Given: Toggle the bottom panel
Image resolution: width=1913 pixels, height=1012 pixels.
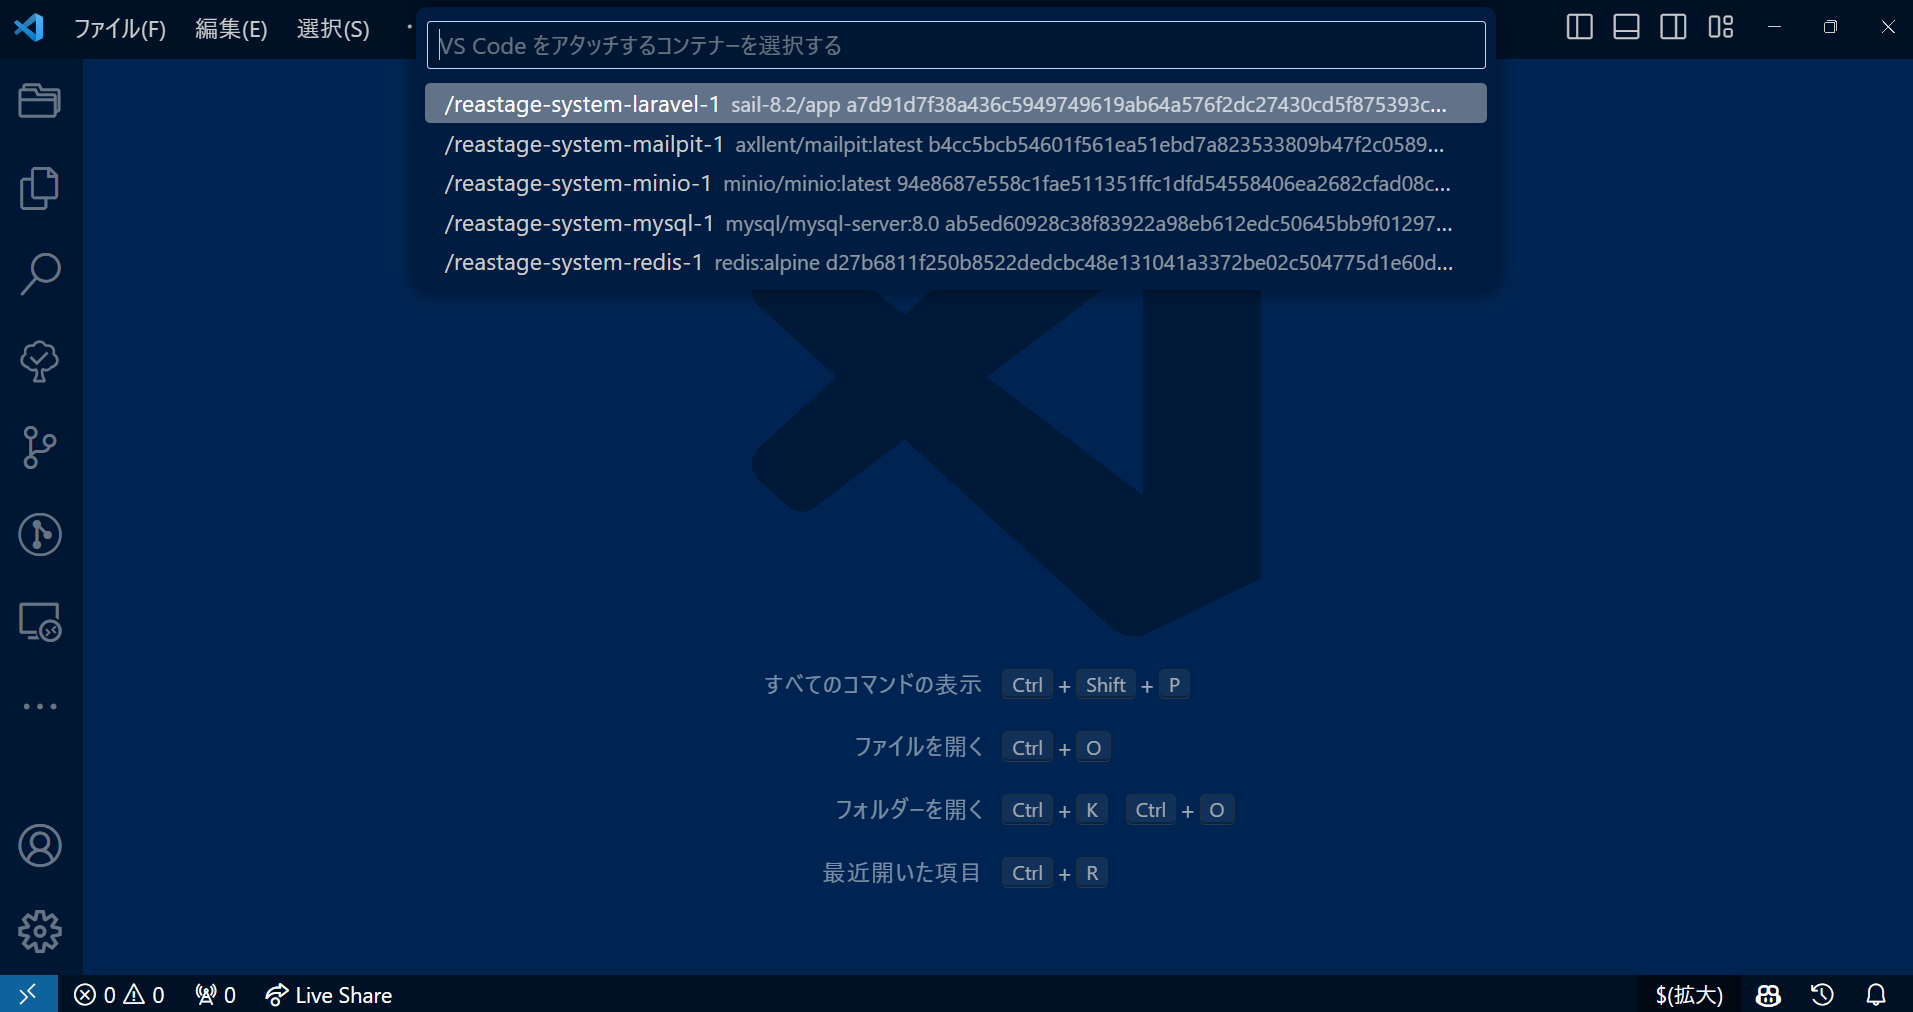Looking at the screenshot, I should 1626,27.
